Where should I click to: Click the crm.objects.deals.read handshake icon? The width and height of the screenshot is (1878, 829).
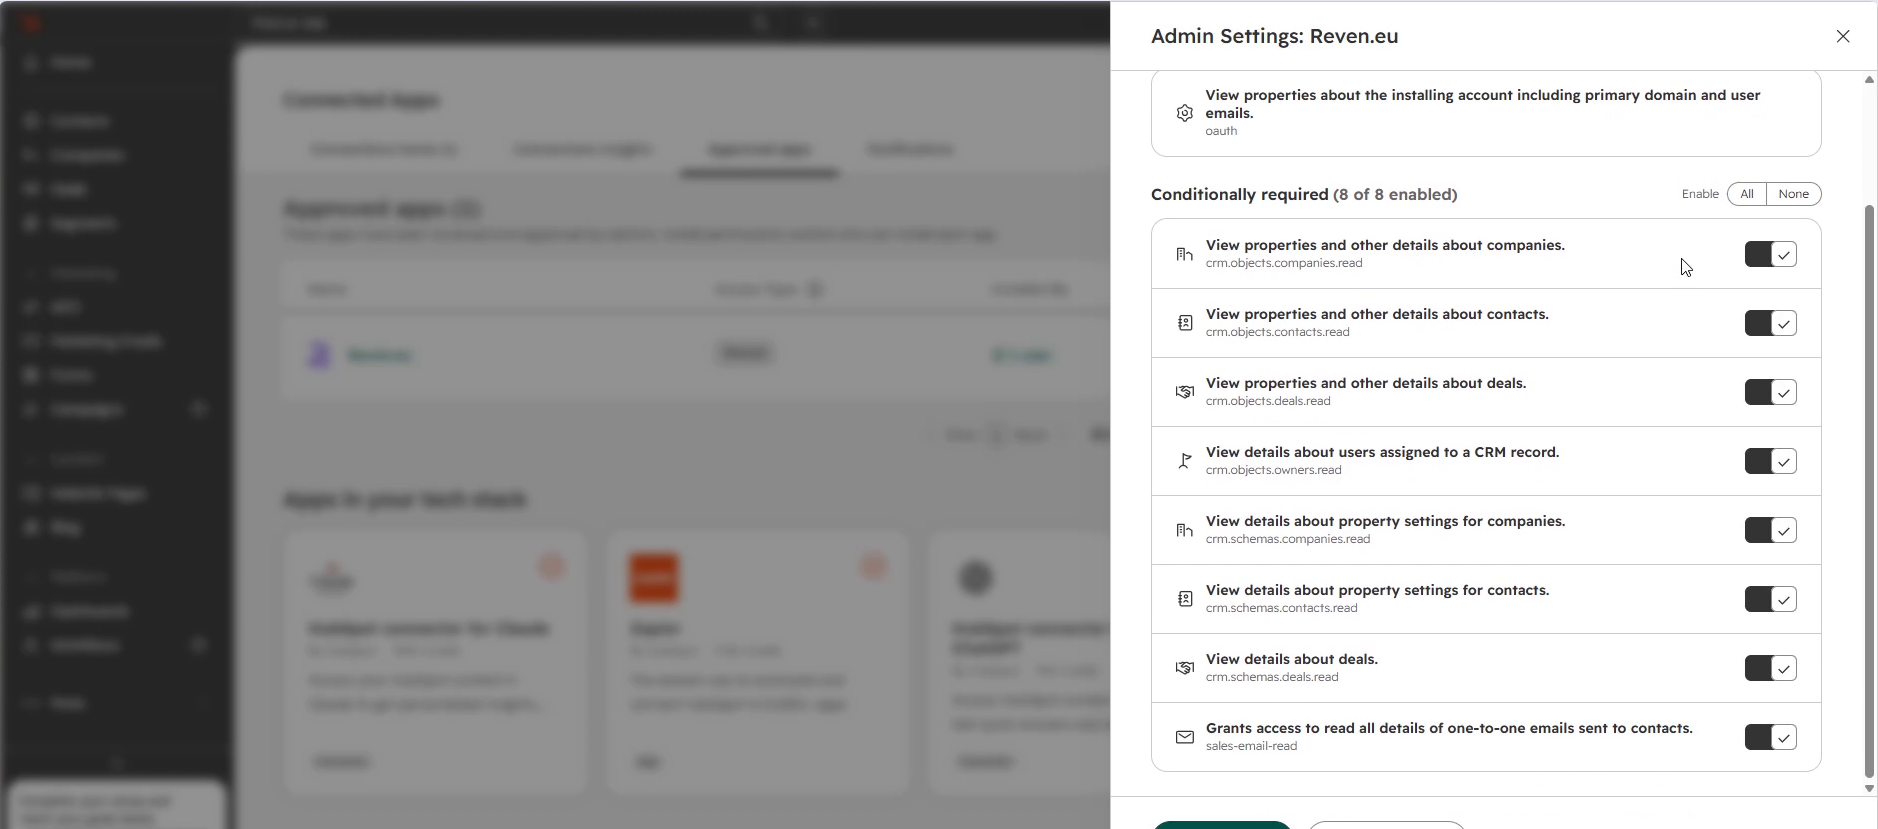pyautogui.click(x=1185, y=392)
